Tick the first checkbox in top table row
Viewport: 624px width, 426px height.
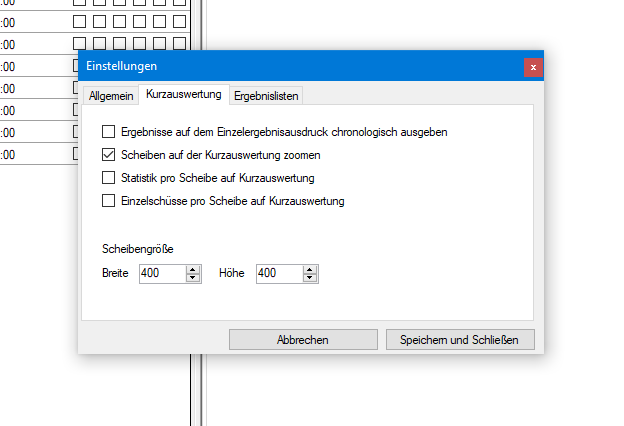(80, 2)
